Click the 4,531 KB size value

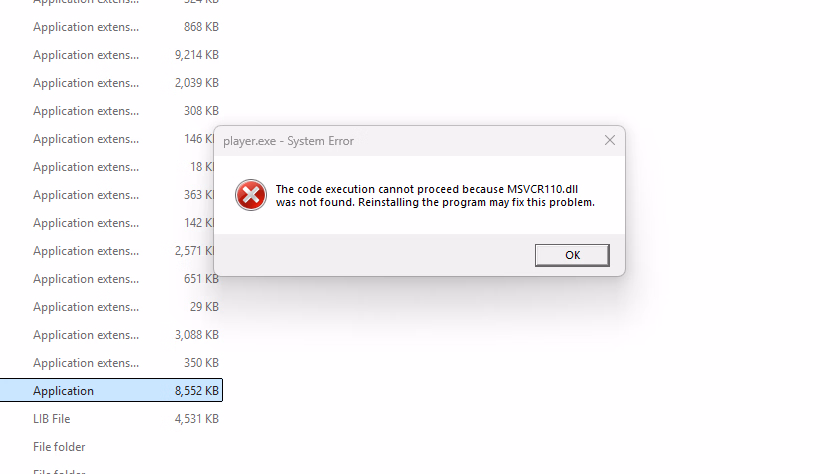[197, 419]
